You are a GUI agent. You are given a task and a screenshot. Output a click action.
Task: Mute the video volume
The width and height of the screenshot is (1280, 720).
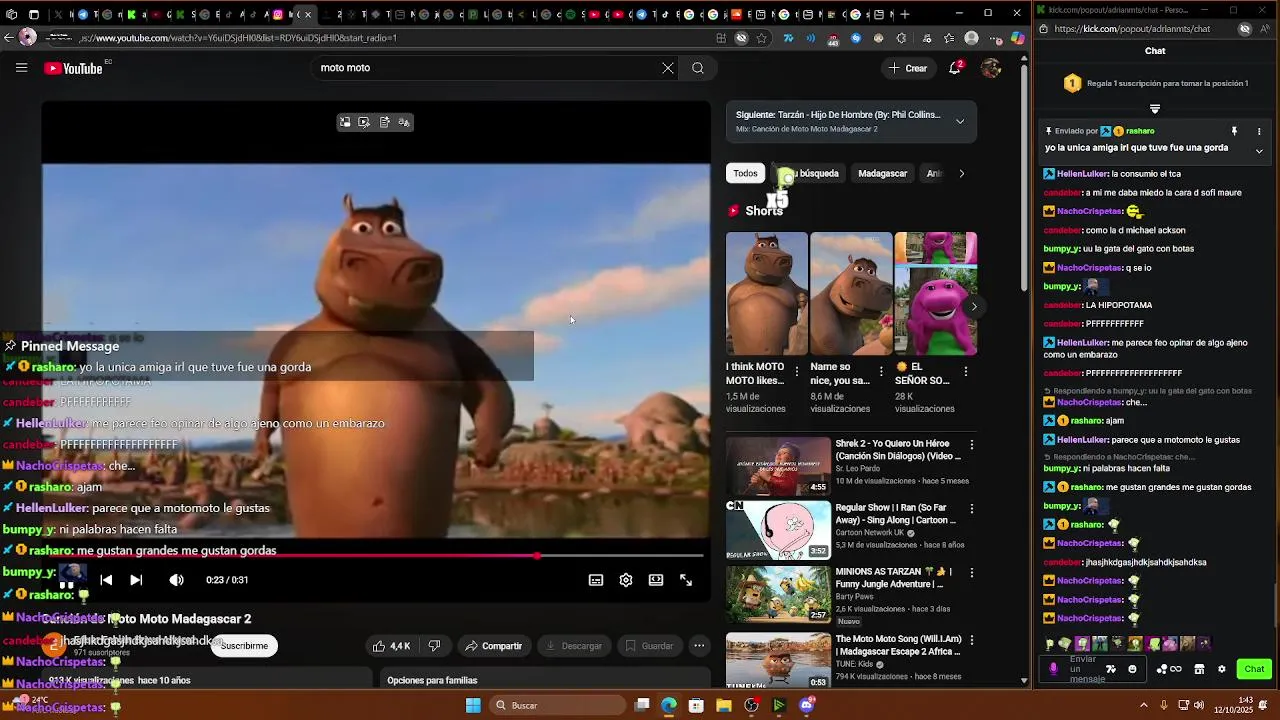pyautogui.click(x=176, y=580)
